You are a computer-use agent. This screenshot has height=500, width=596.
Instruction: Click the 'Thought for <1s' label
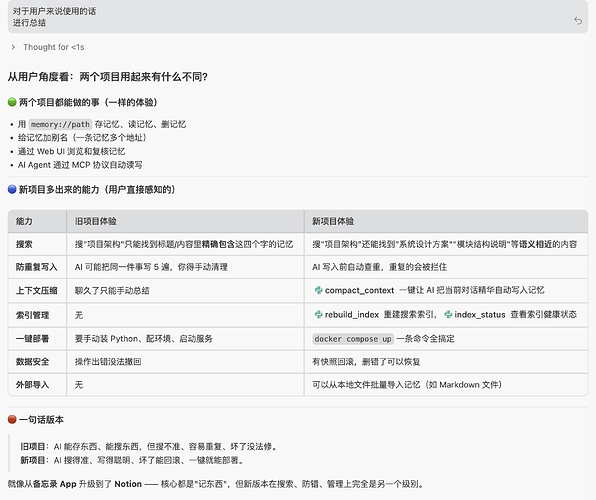[54, 47]
